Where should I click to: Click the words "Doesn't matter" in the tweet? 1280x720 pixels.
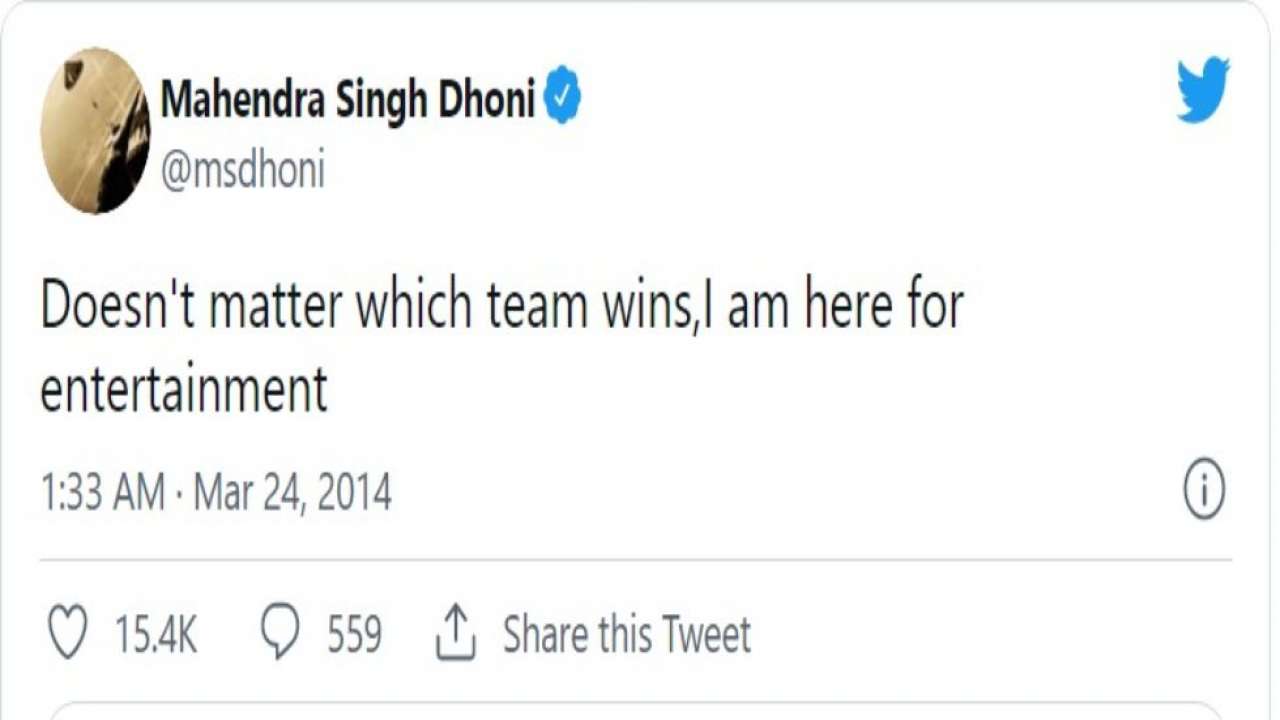pos(189,307)
